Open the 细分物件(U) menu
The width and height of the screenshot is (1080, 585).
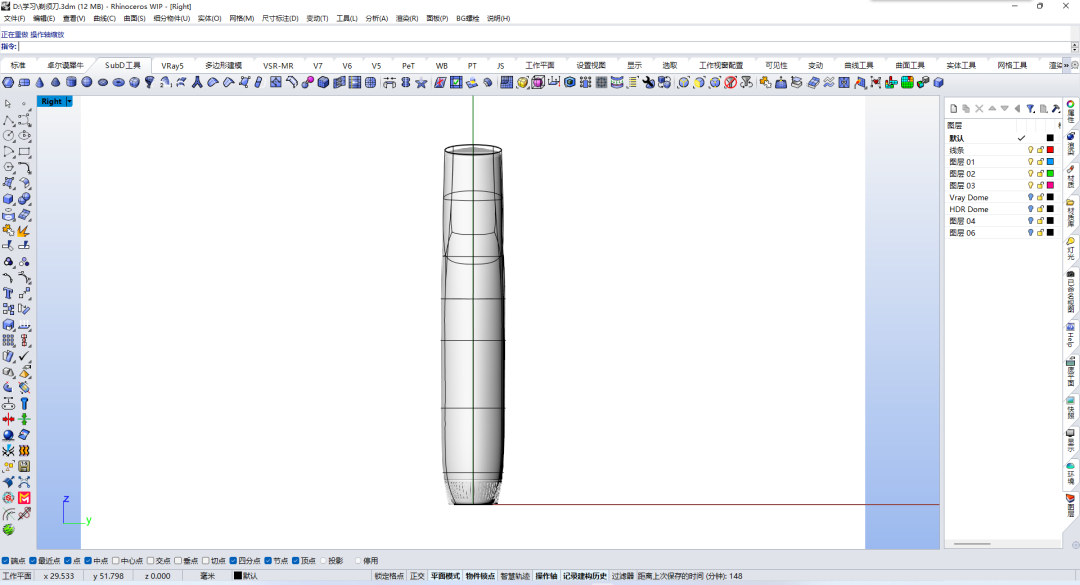[x=172, y=19]
